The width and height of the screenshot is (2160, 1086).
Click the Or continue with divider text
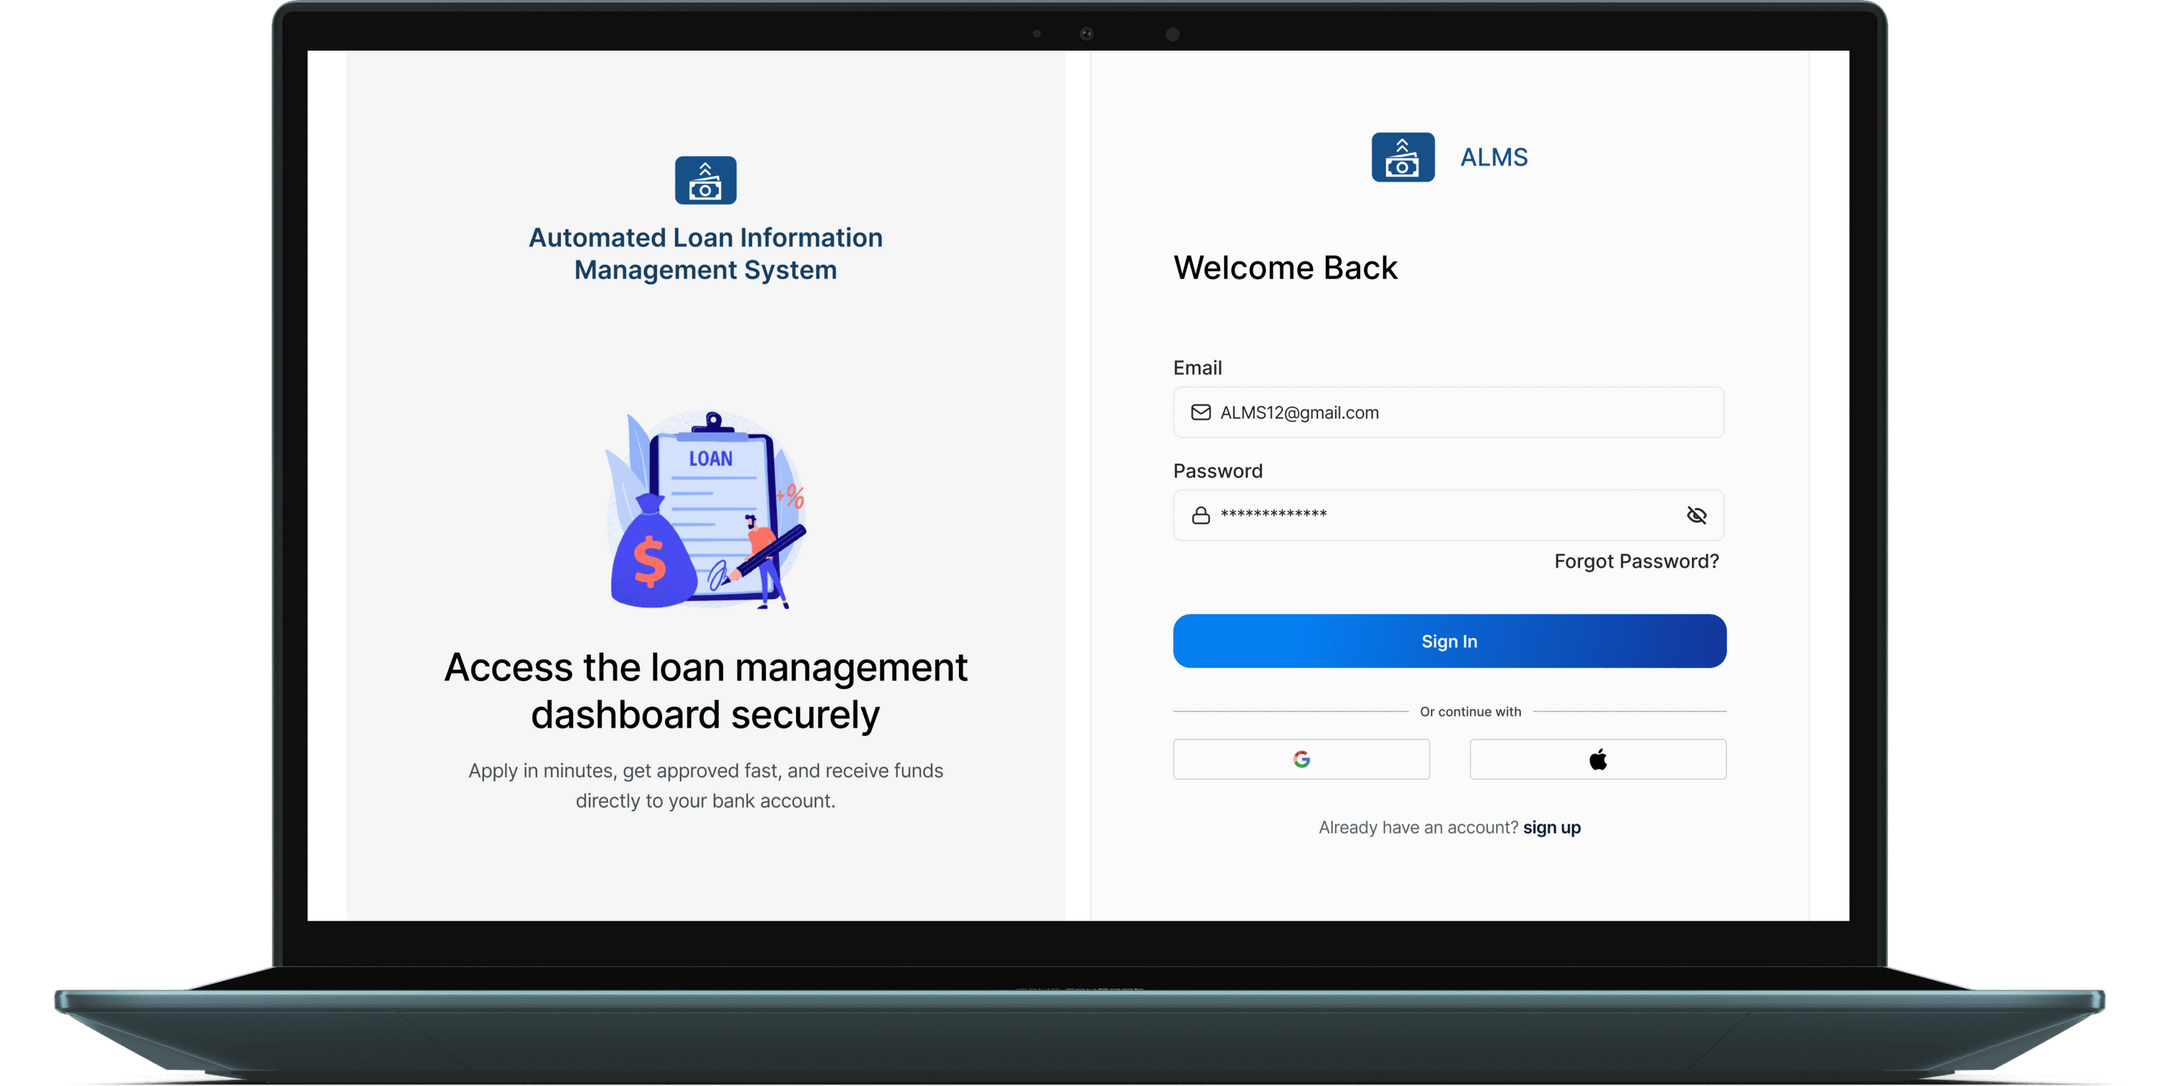[x=1470, y=711]
